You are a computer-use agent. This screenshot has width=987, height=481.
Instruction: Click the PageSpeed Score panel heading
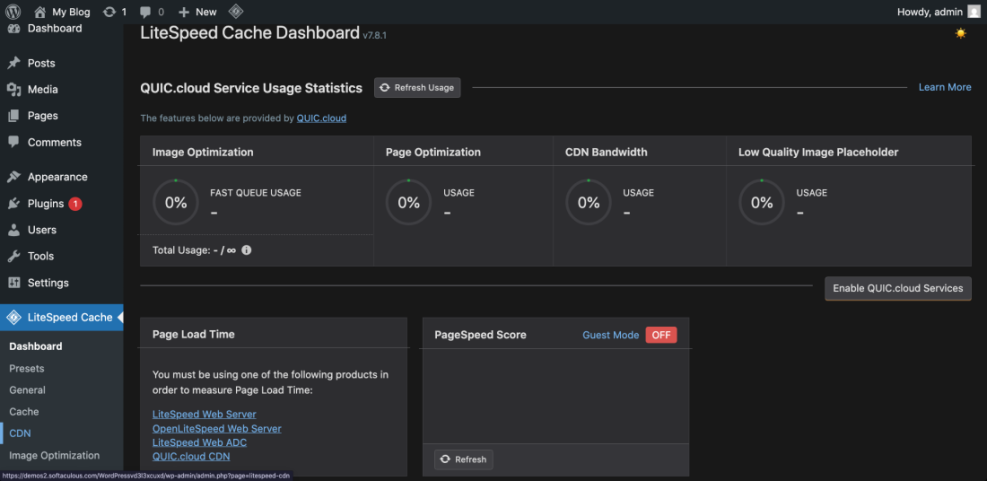click(480, 335)
